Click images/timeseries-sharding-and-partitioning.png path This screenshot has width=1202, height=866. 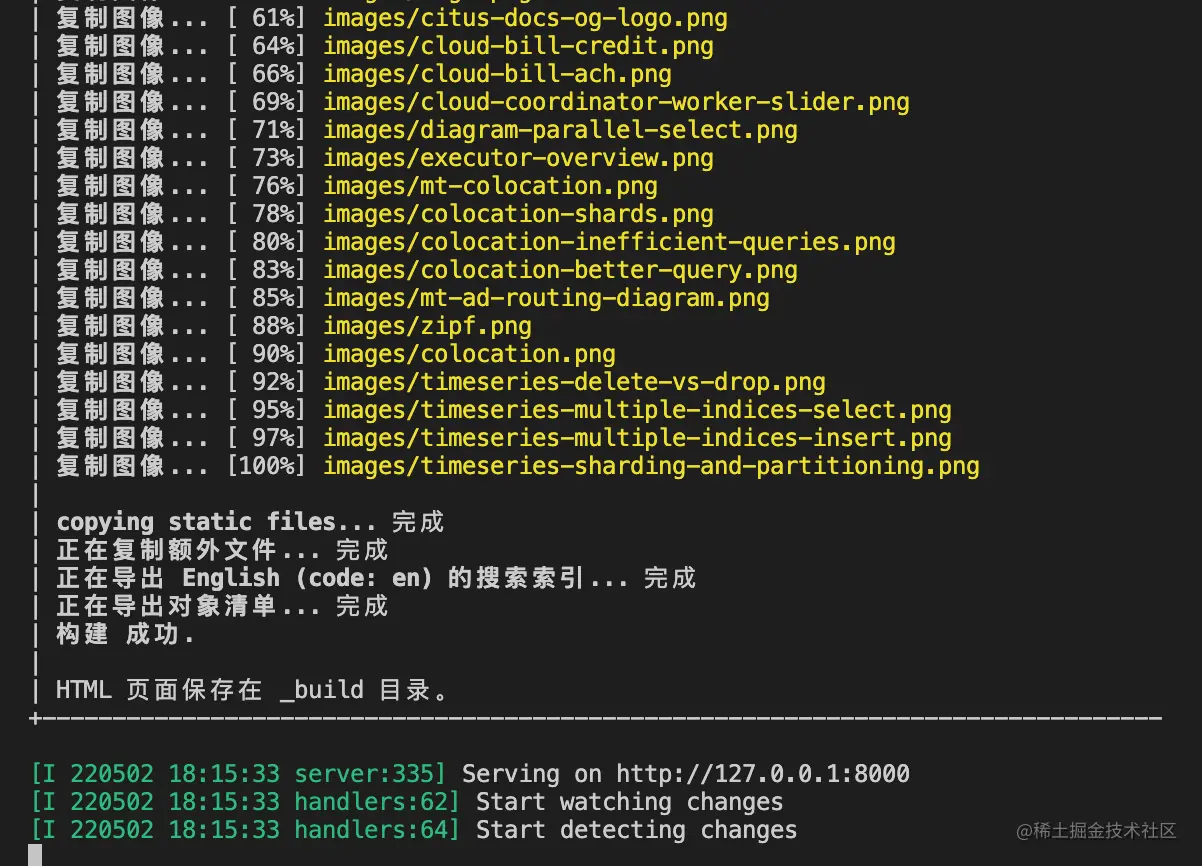[651, 466]
